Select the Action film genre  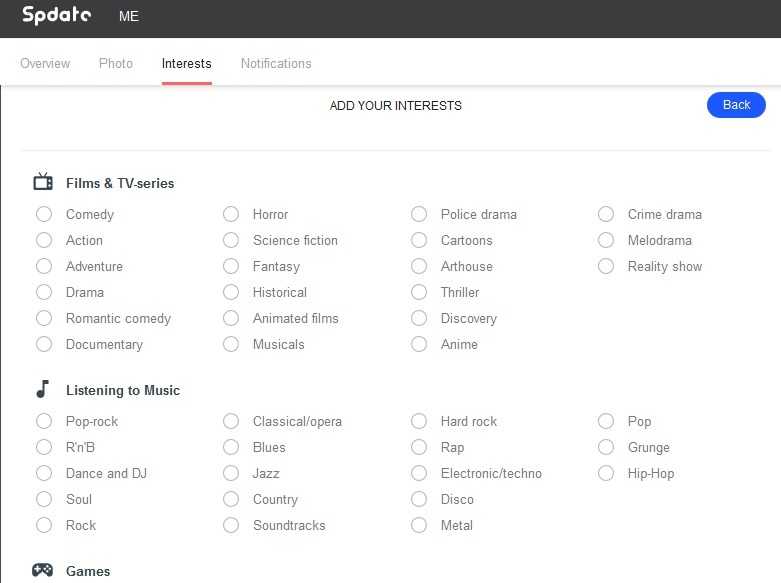(x=44, y=240)
